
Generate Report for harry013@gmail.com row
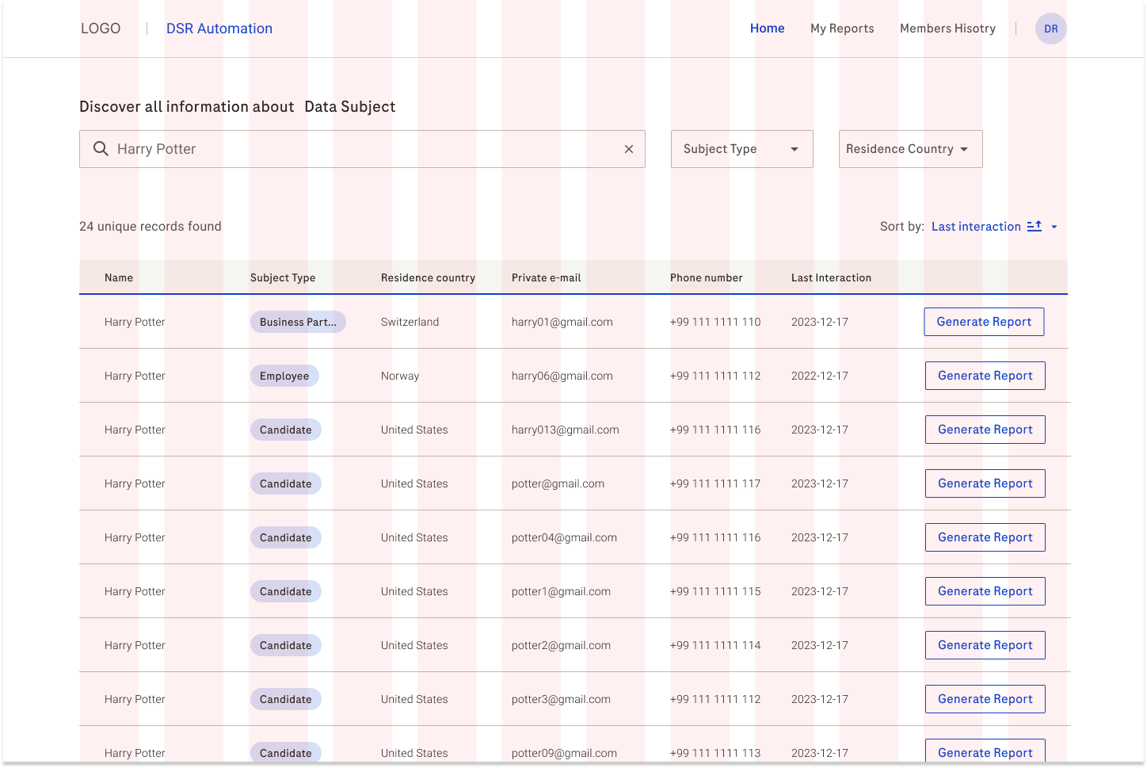coord(985,429)
